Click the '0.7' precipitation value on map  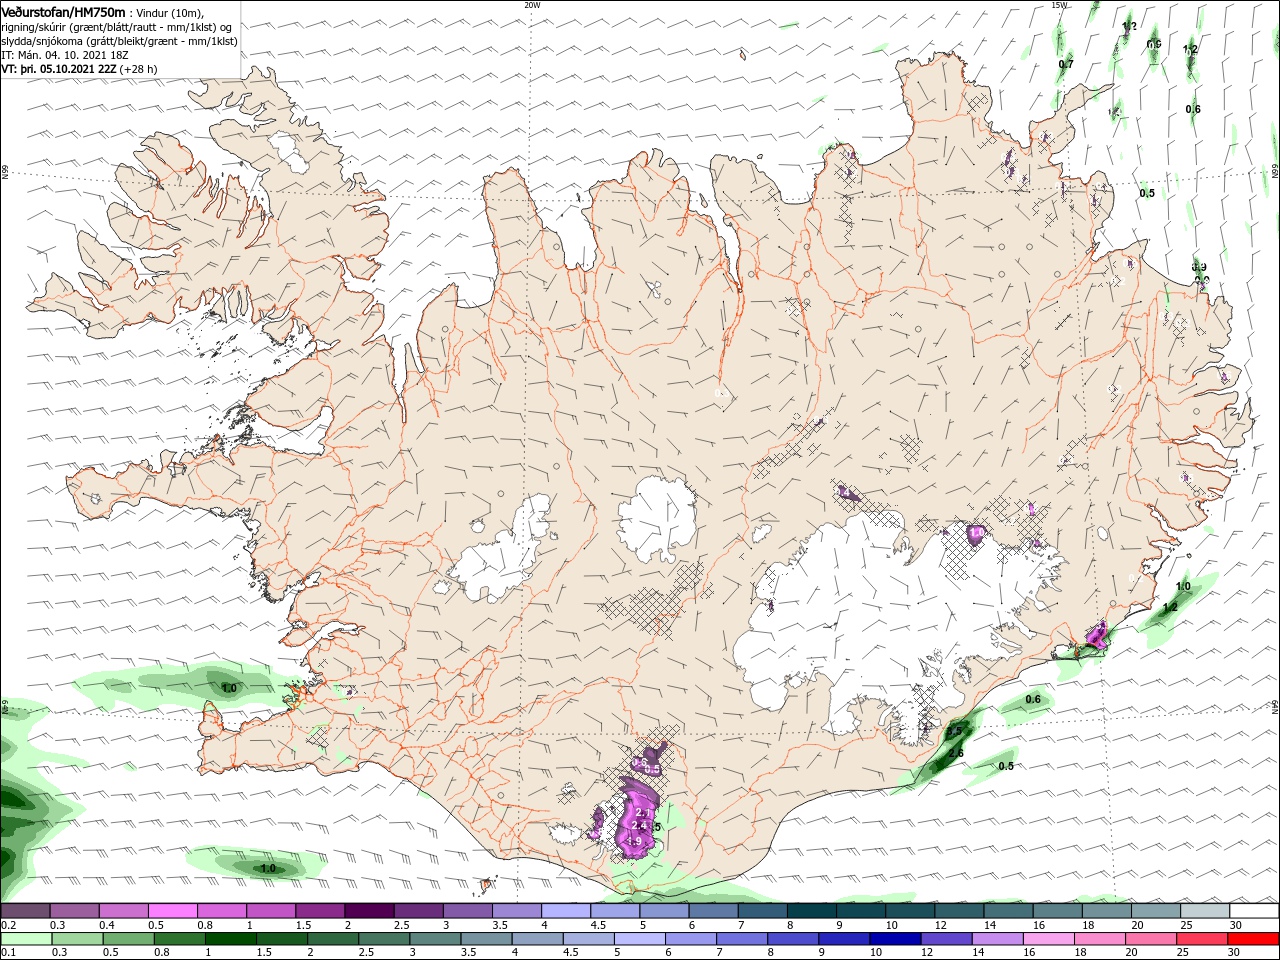pos(1066,64)
